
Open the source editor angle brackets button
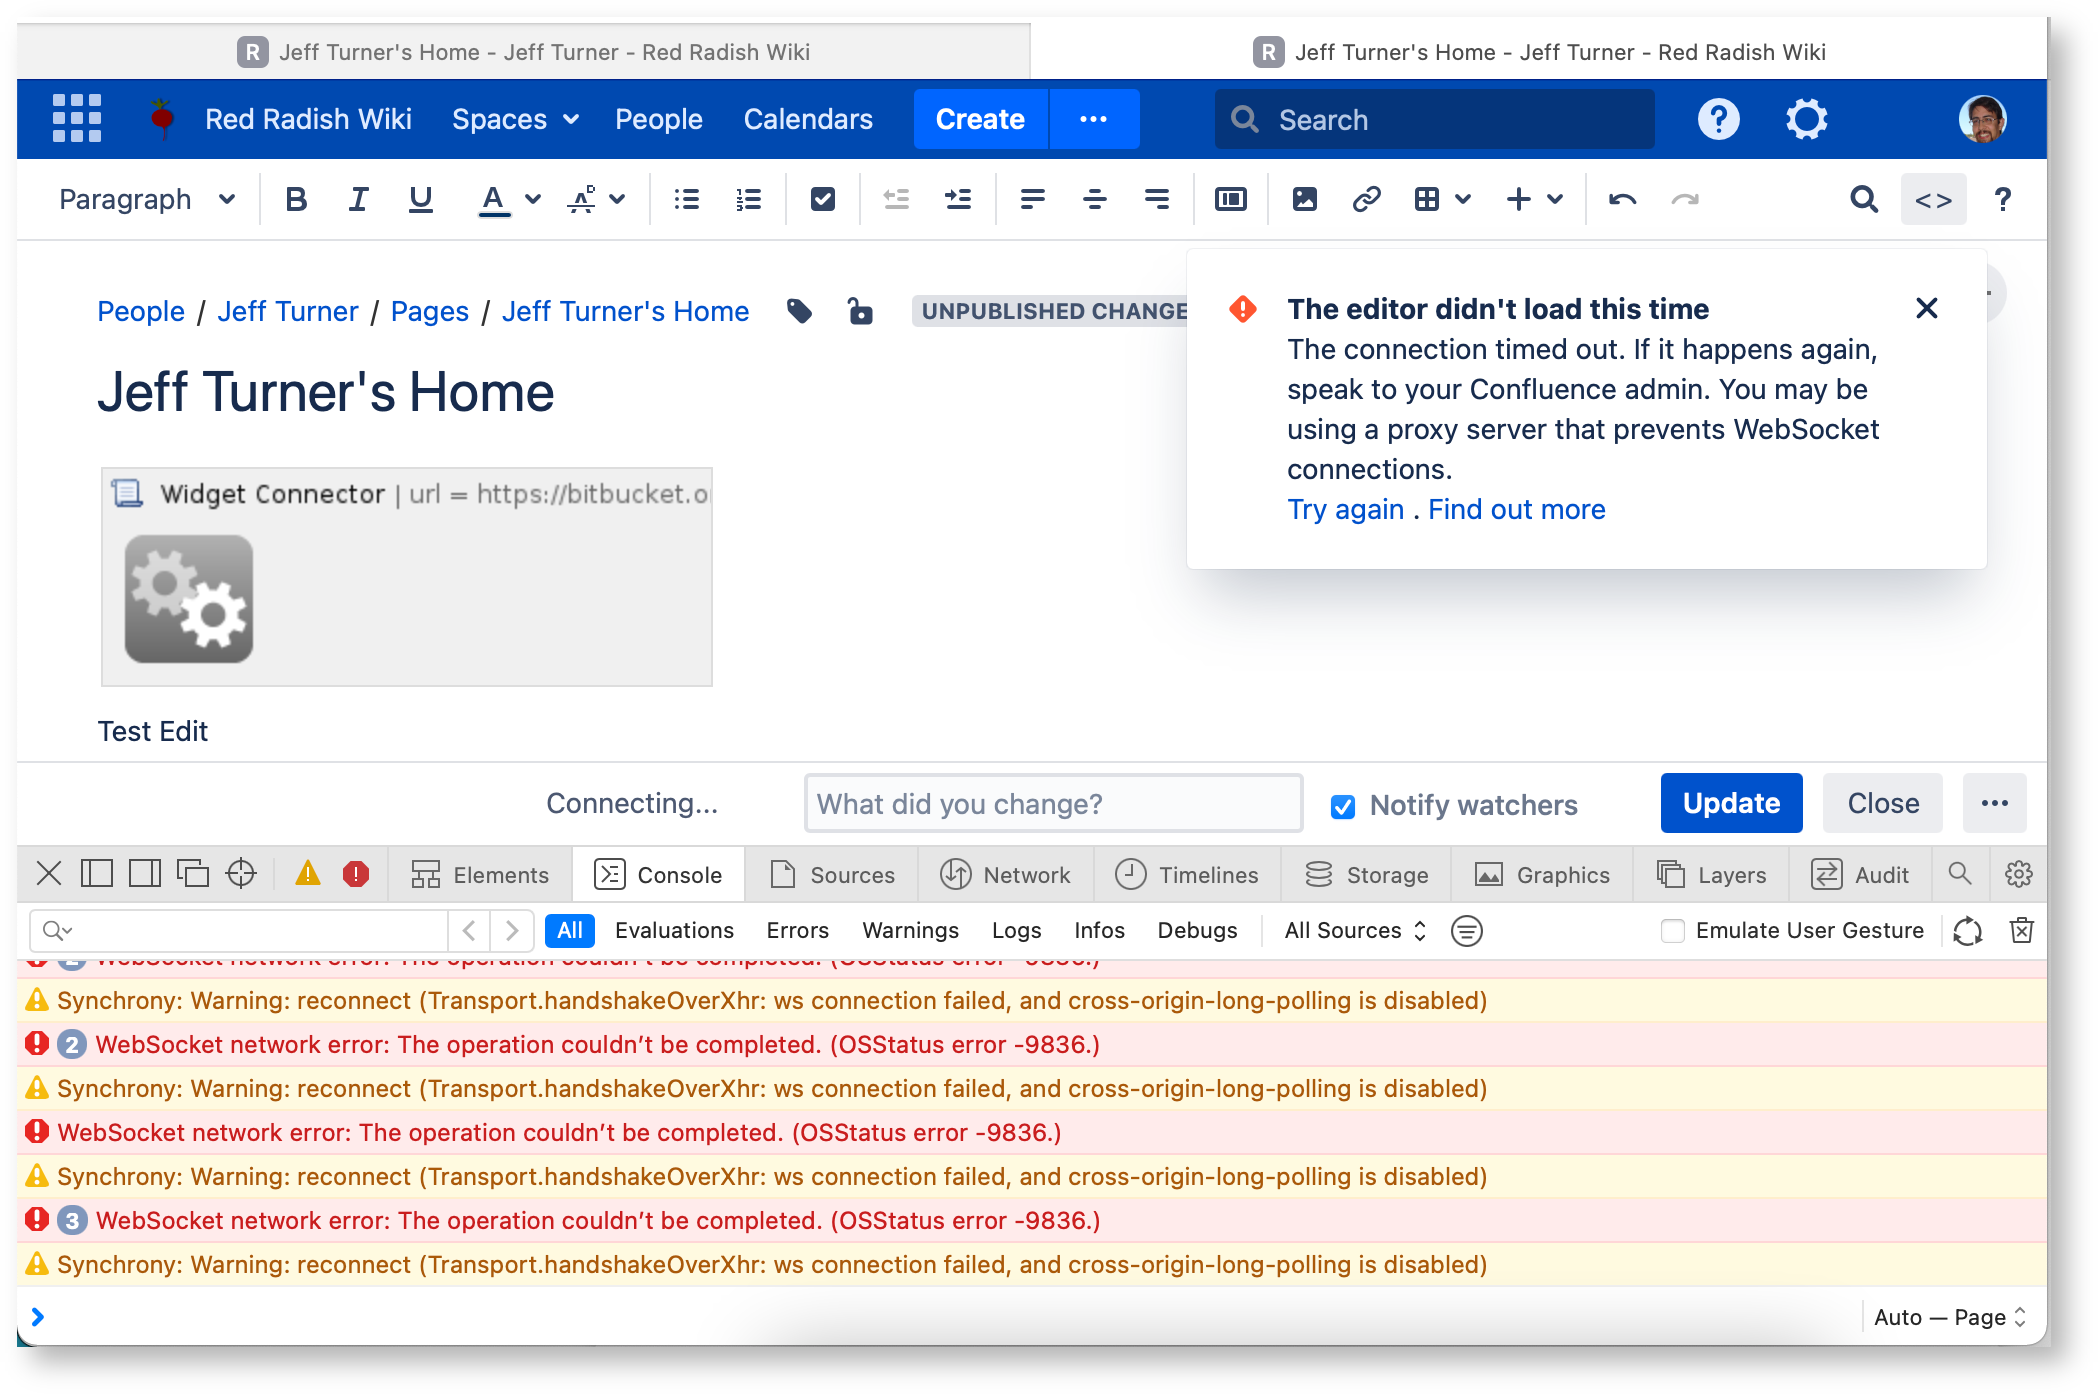pos(1933,199)
